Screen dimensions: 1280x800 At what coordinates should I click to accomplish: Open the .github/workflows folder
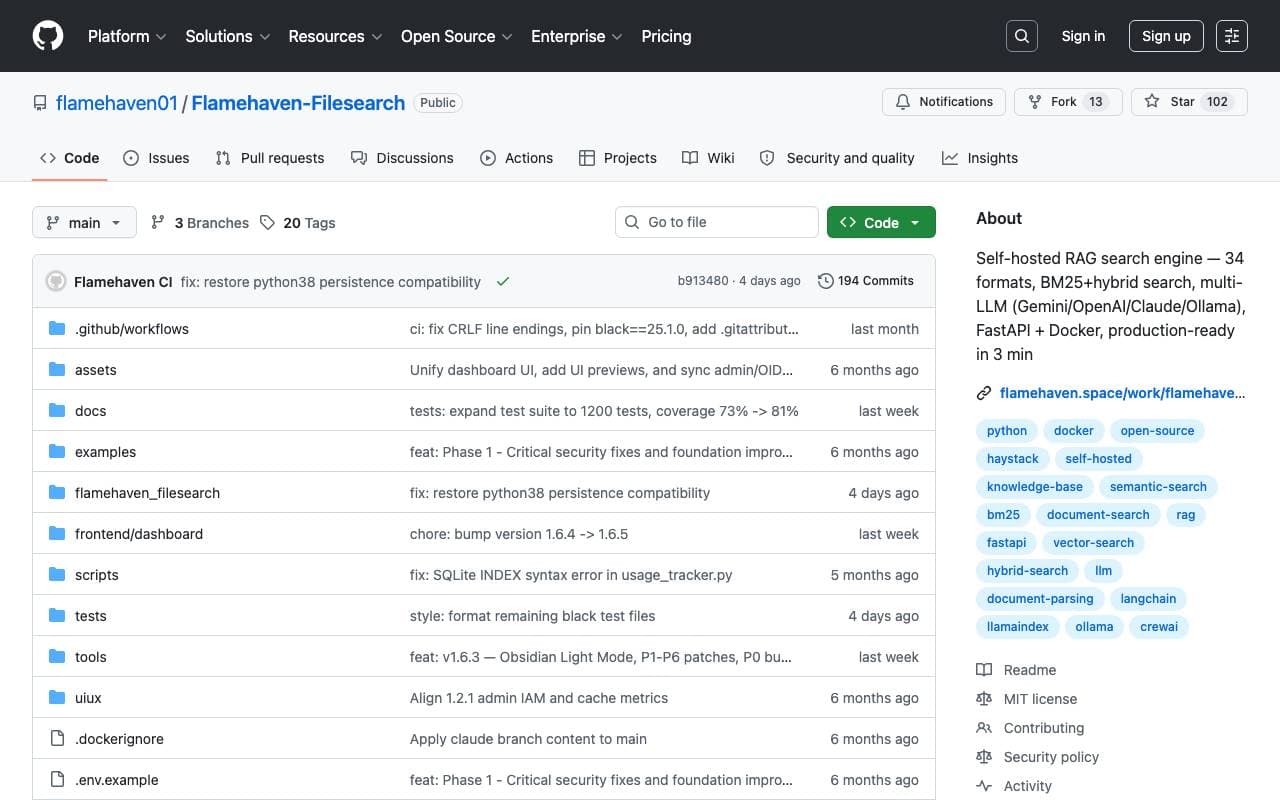tap(131, 329)
